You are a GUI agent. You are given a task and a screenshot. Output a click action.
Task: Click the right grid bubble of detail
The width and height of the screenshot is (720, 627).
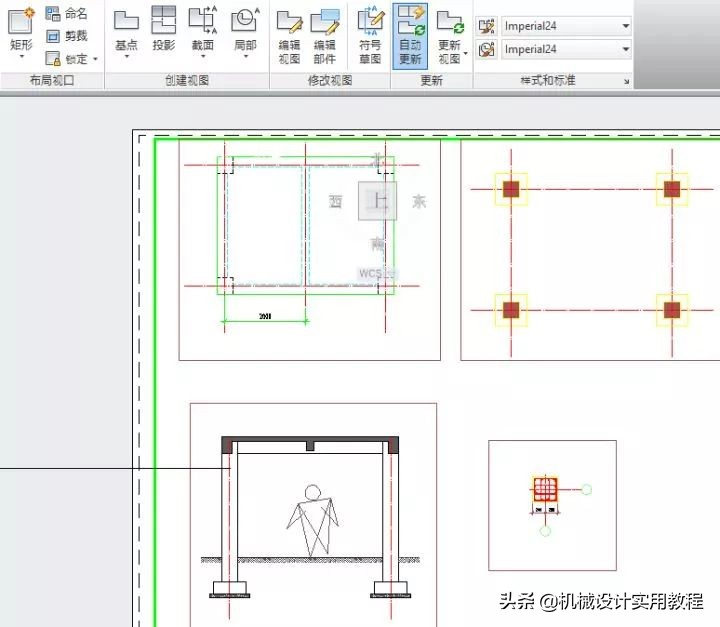(586, 489)
